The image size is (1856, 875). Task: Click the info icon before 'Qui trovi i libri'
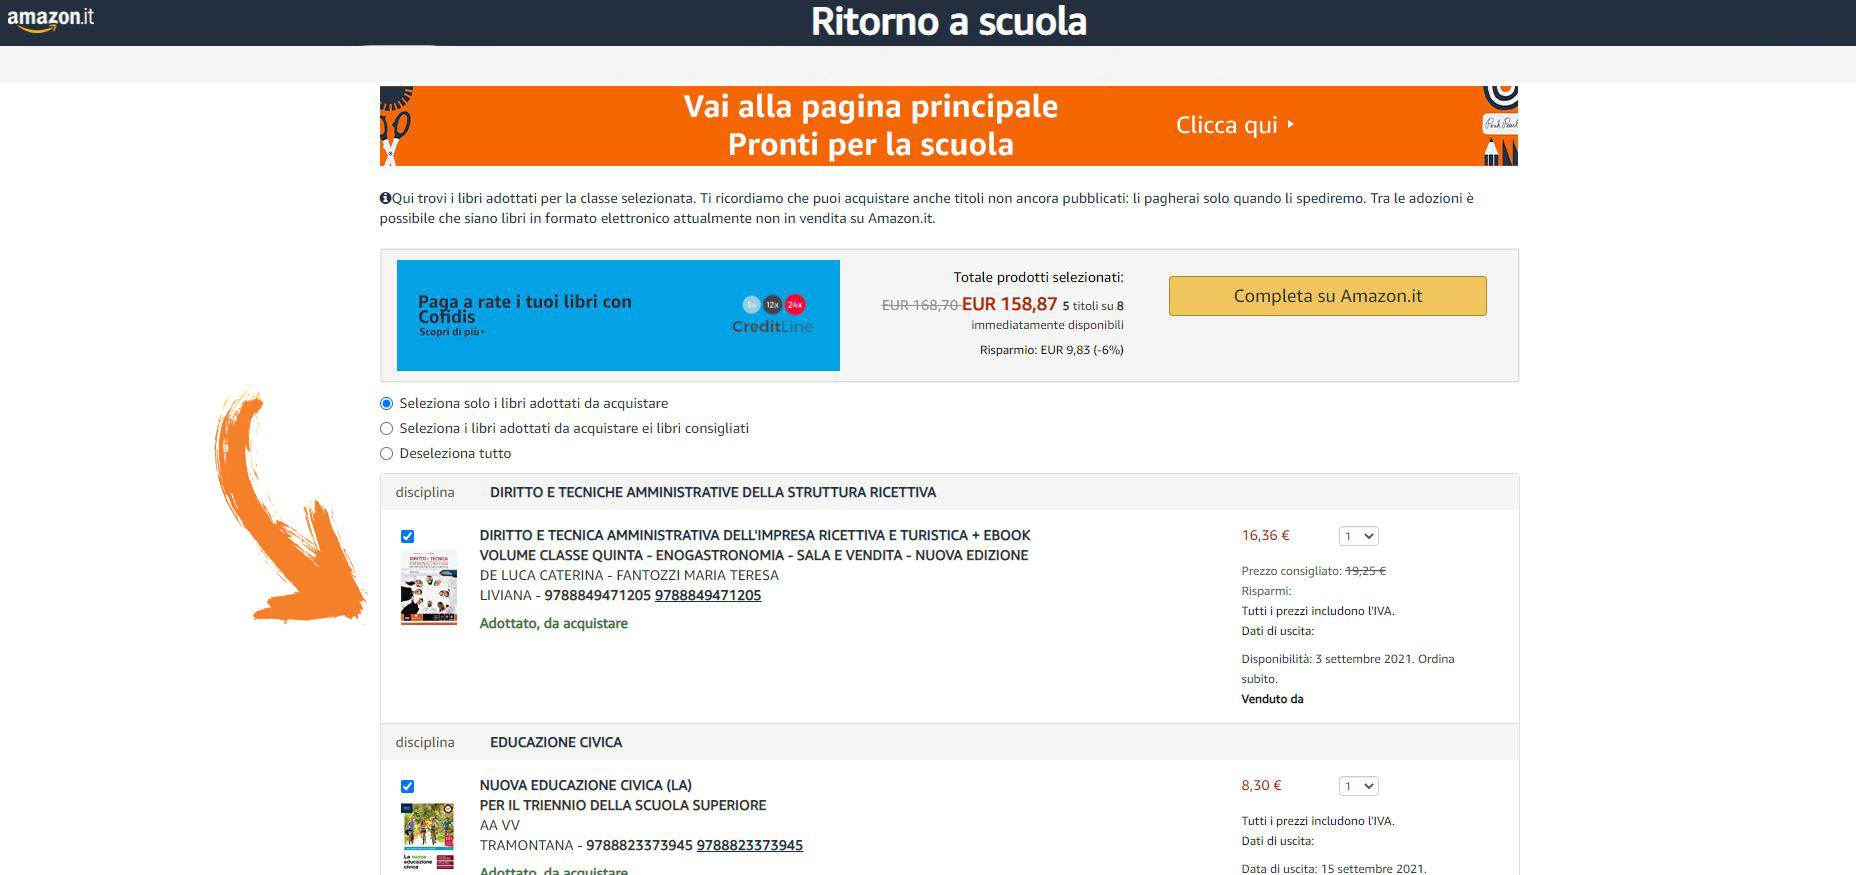pos(385,198)
